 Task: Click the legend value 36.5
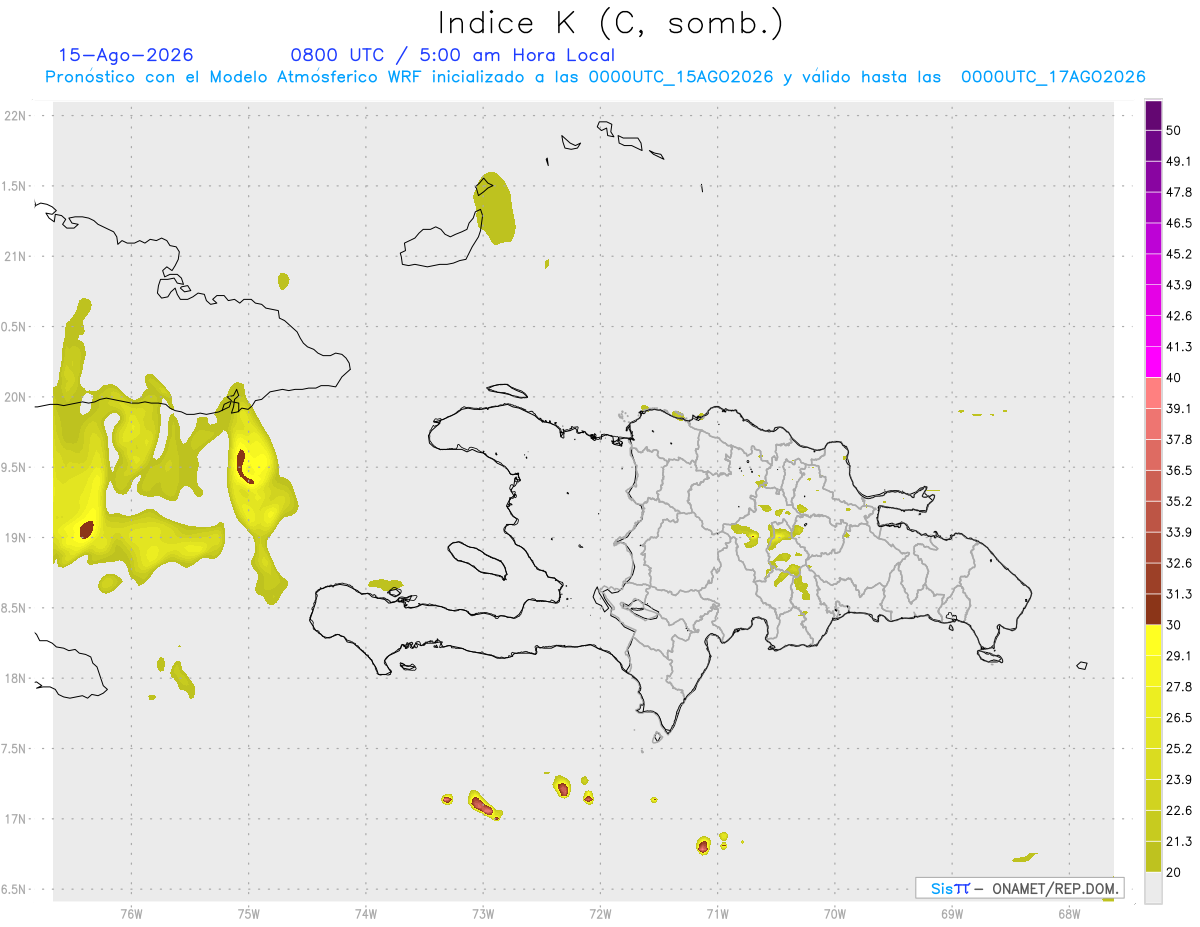pyautogui.click(x=1179, y=470)
